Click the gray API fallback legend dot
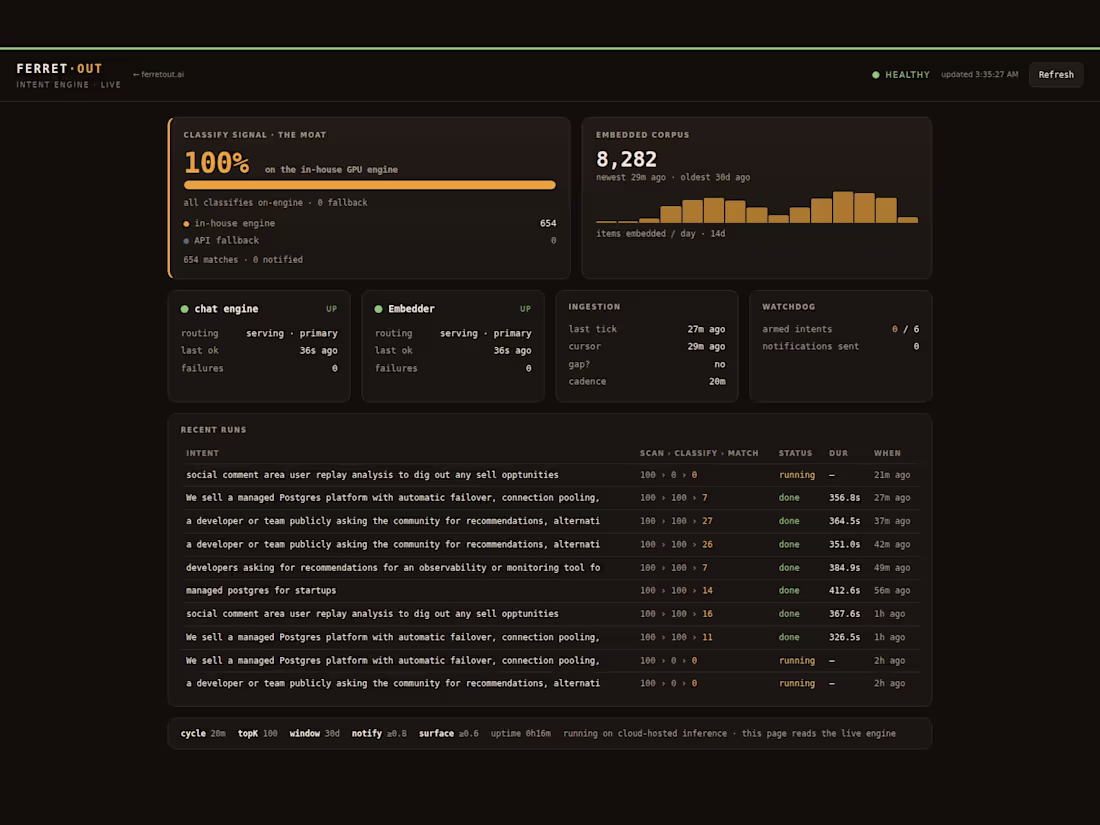The width and height of the screenshot is (1100, 825). (x=186, y=241)
